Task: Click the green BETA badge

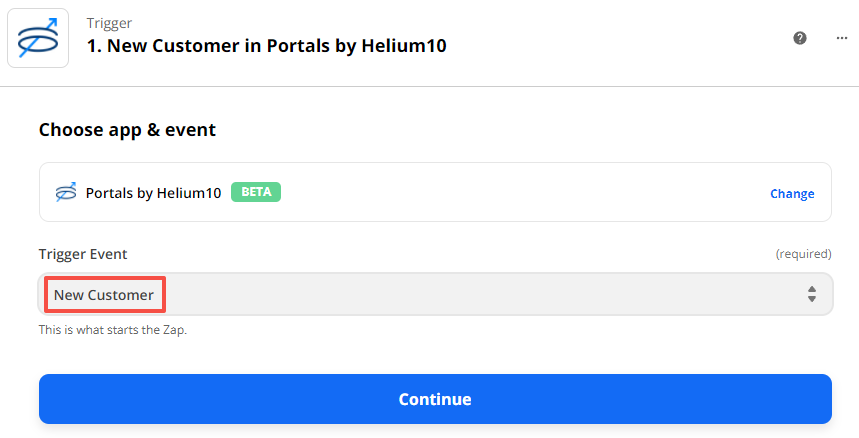Action: click(256, 192)
